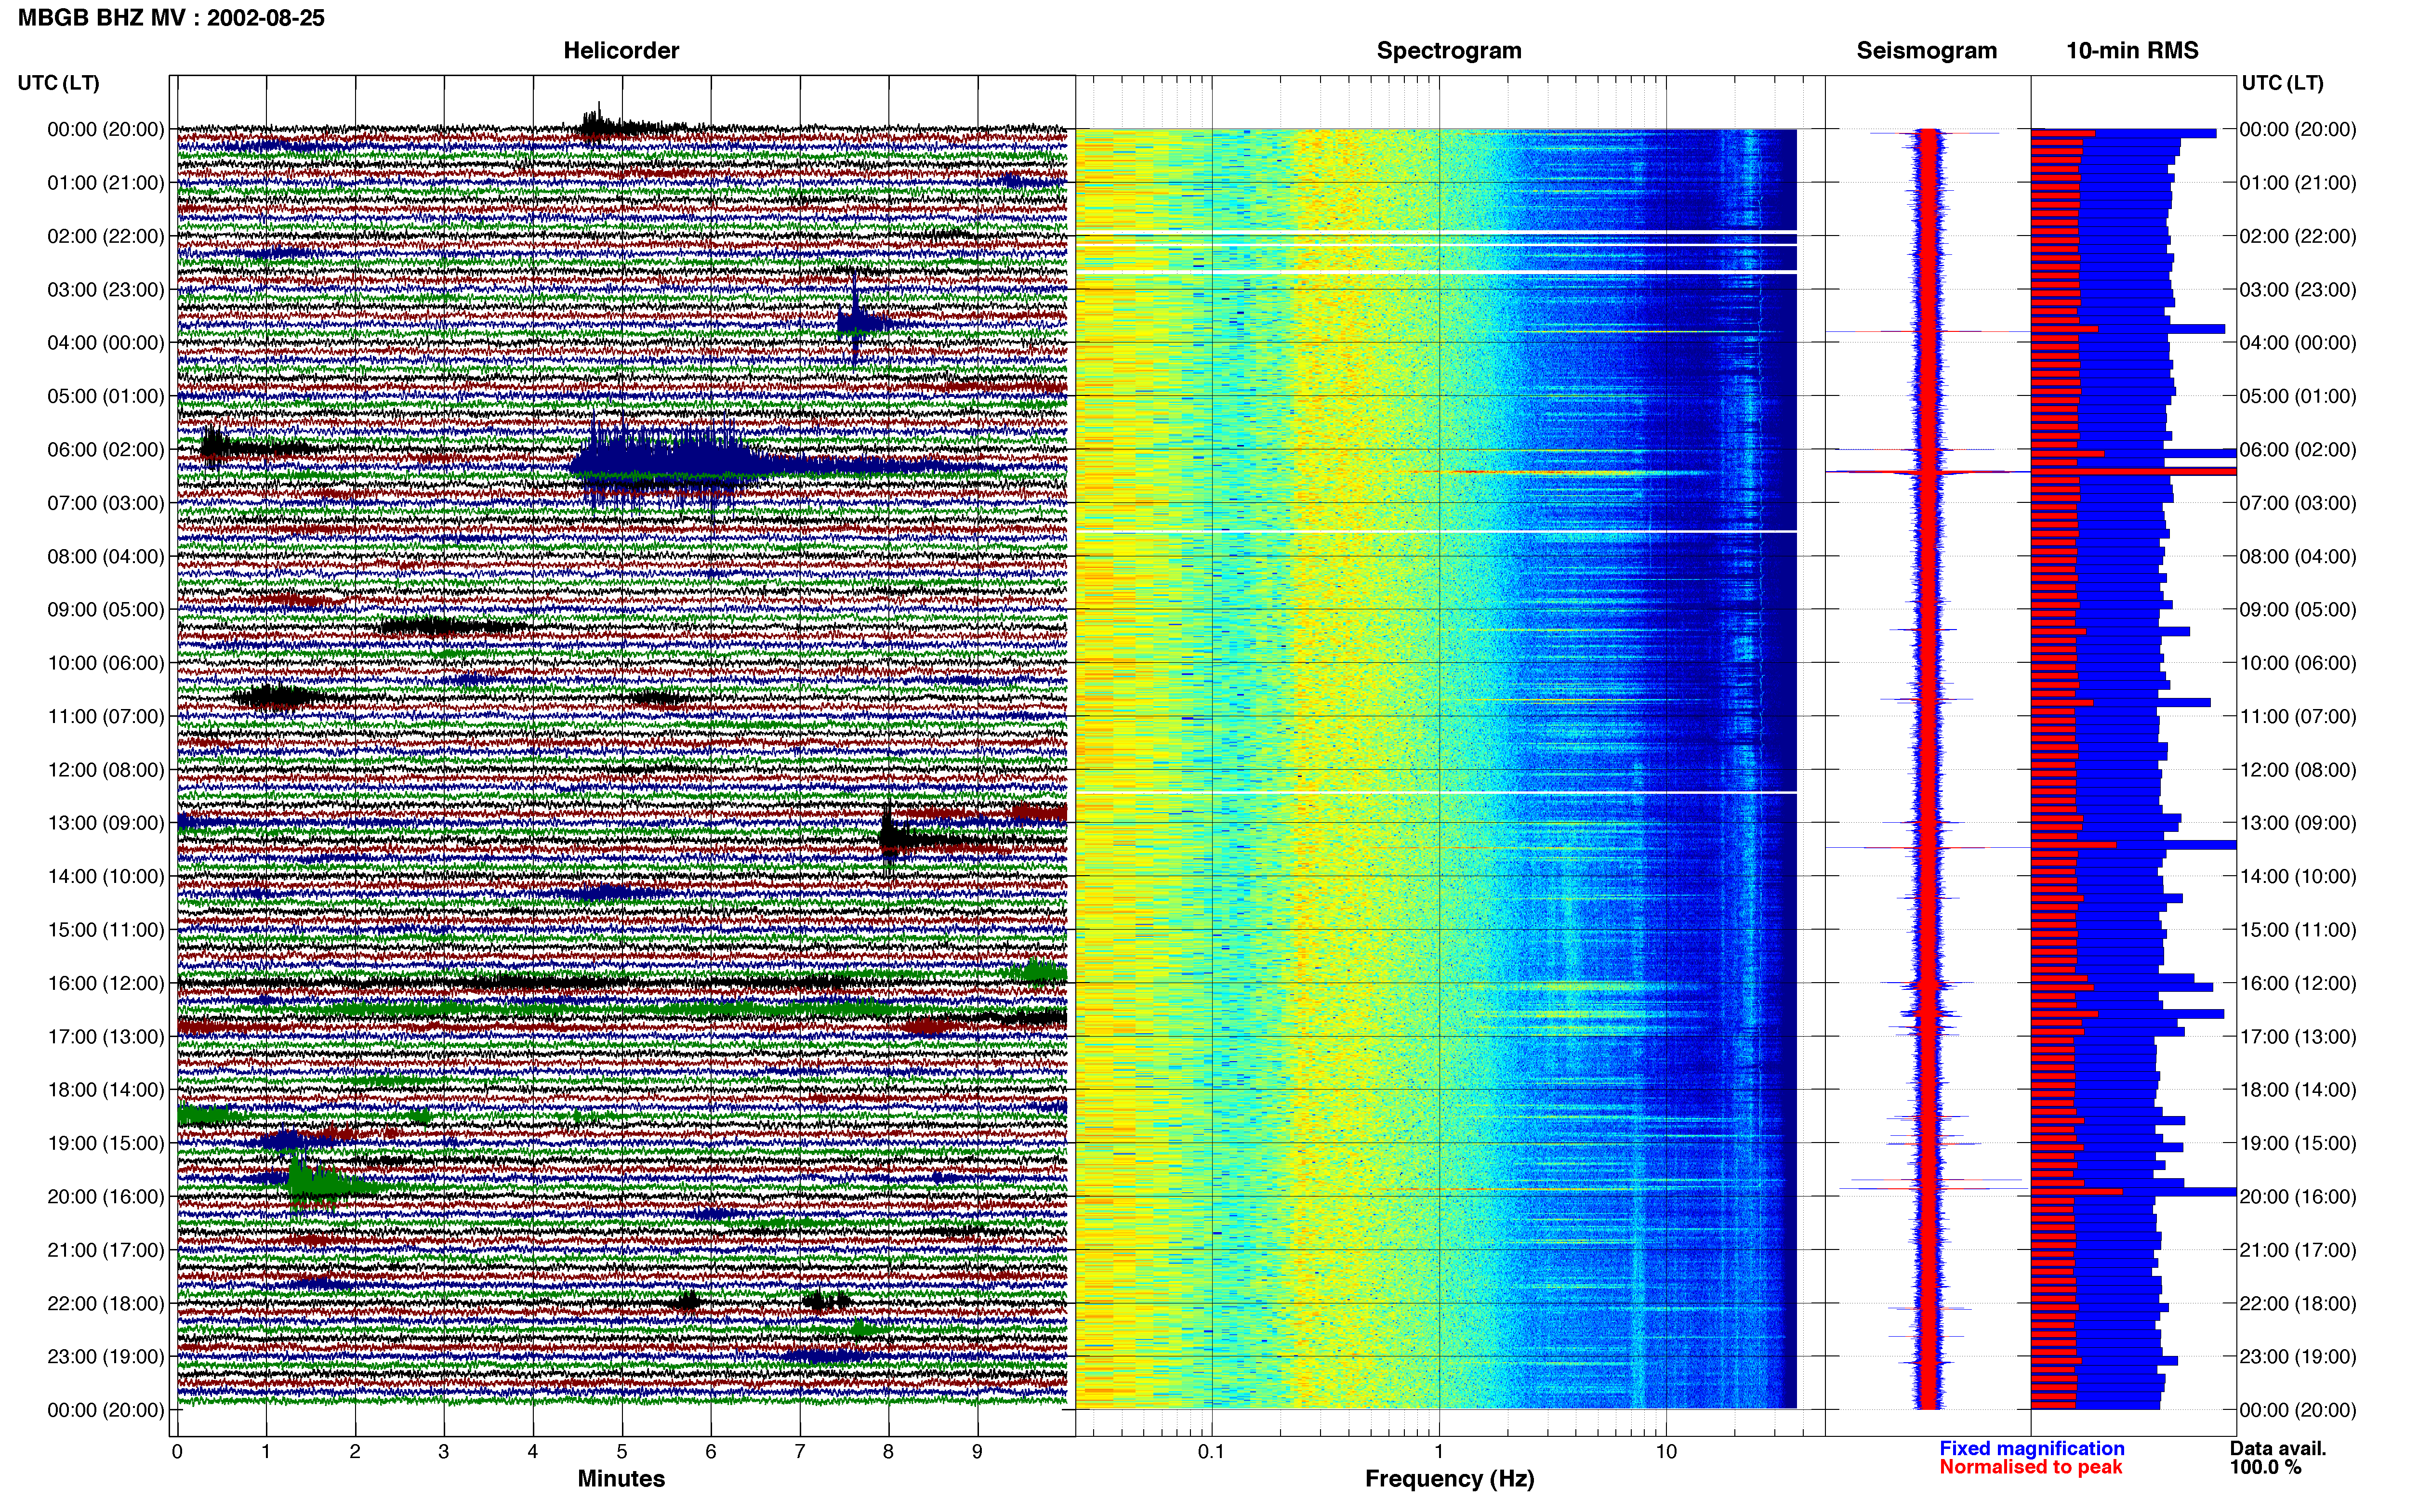Click the left 'UTC (LT)' axis label
2418x1512 pixels.
(59, 83)
